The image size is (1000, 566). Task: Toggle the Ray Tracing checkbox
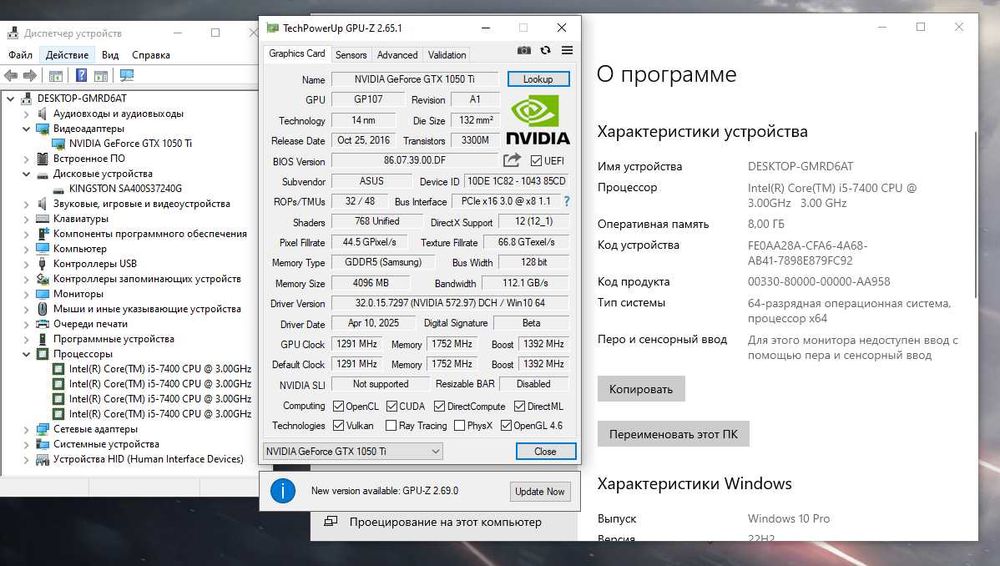point(392,425)
